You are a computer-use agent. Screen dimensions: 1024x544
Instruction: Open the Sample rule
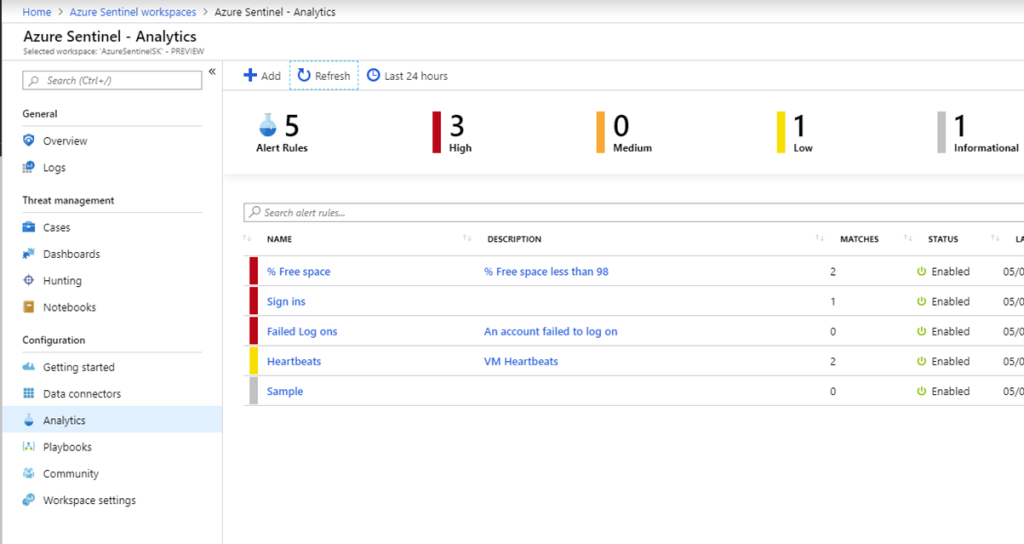coord(285,391)
